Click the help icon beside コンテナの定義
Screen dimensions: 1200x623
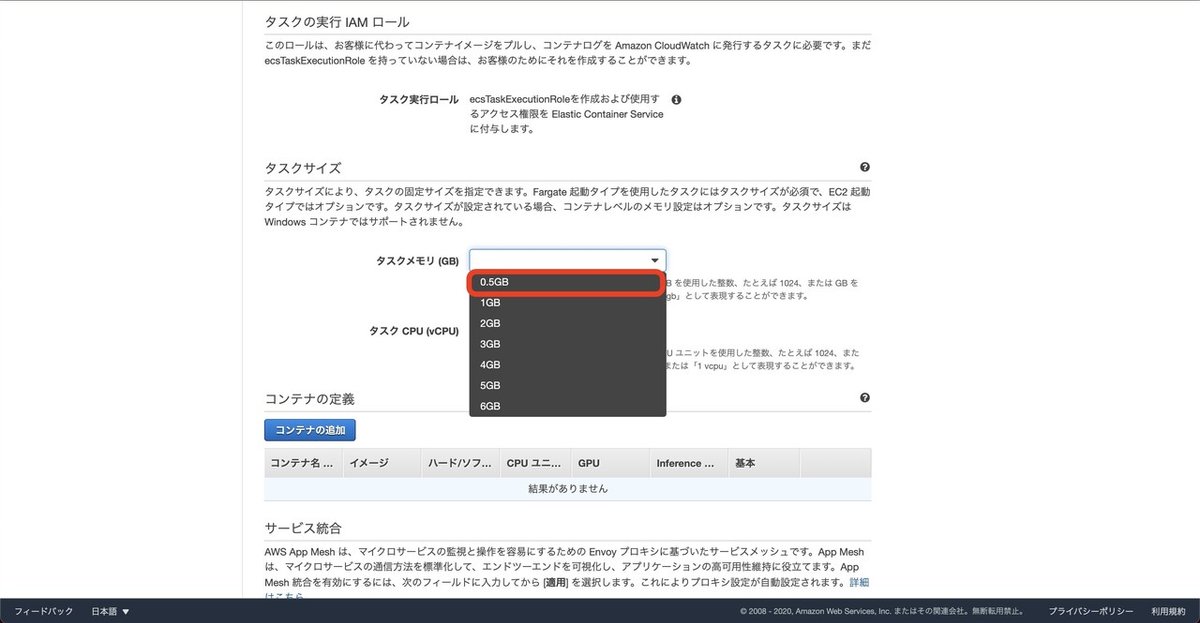865,397
